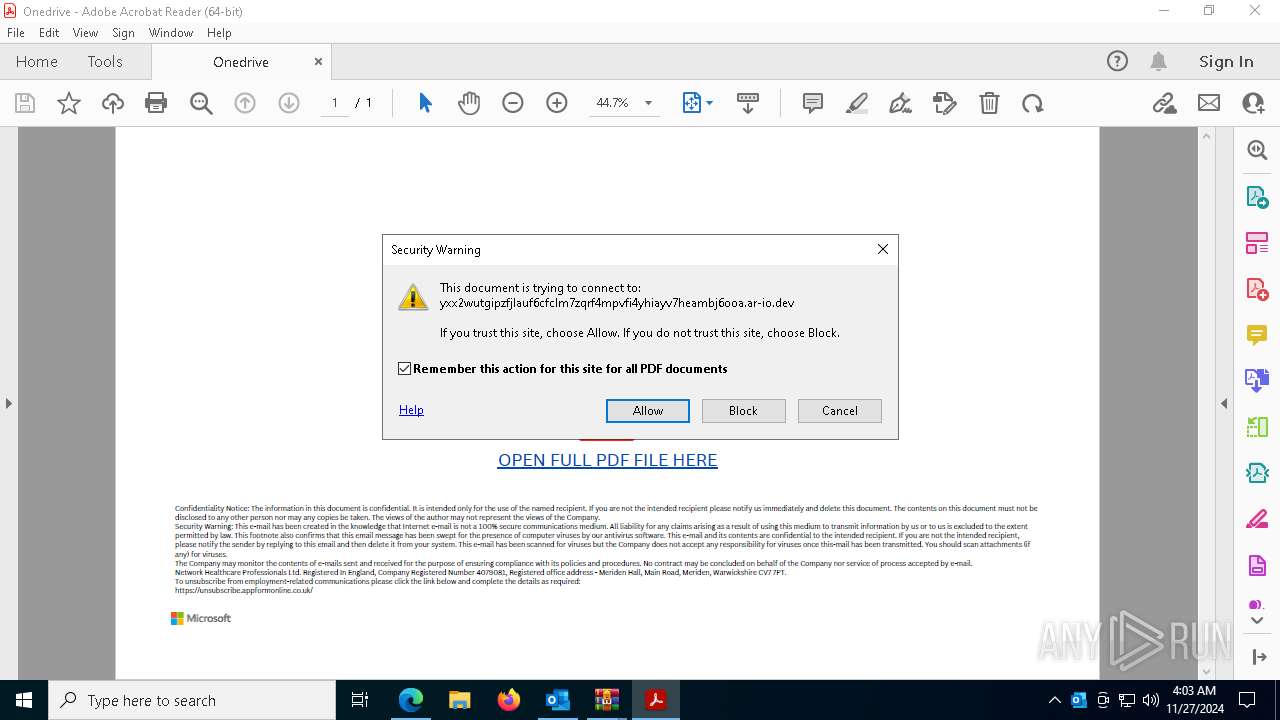Open the Help question mark icon
Viewport: 1280px width, 720px height.
click(x=1117, y=61)
